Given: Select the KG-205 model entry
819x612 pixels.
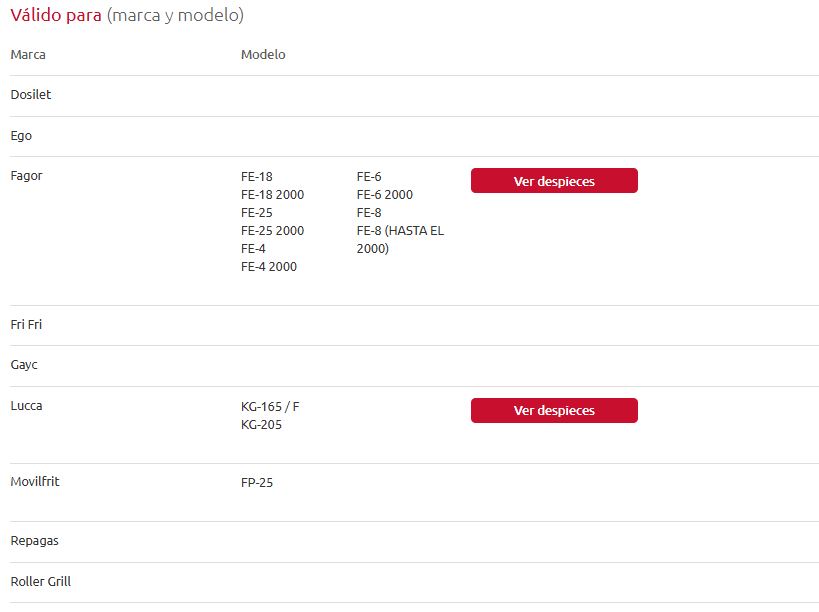Looking at the screenshot, I should (261, 425).
